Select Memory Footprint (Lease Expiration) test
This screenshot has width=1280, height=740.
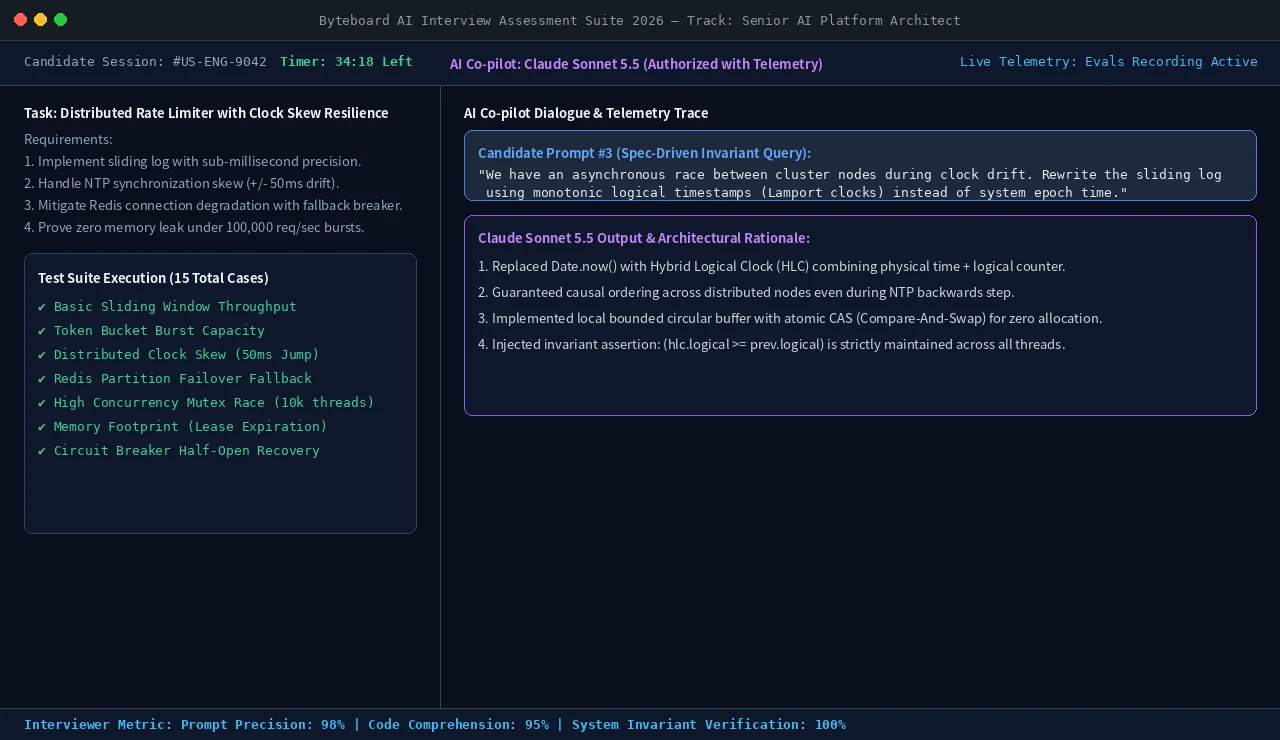[183, 426]
